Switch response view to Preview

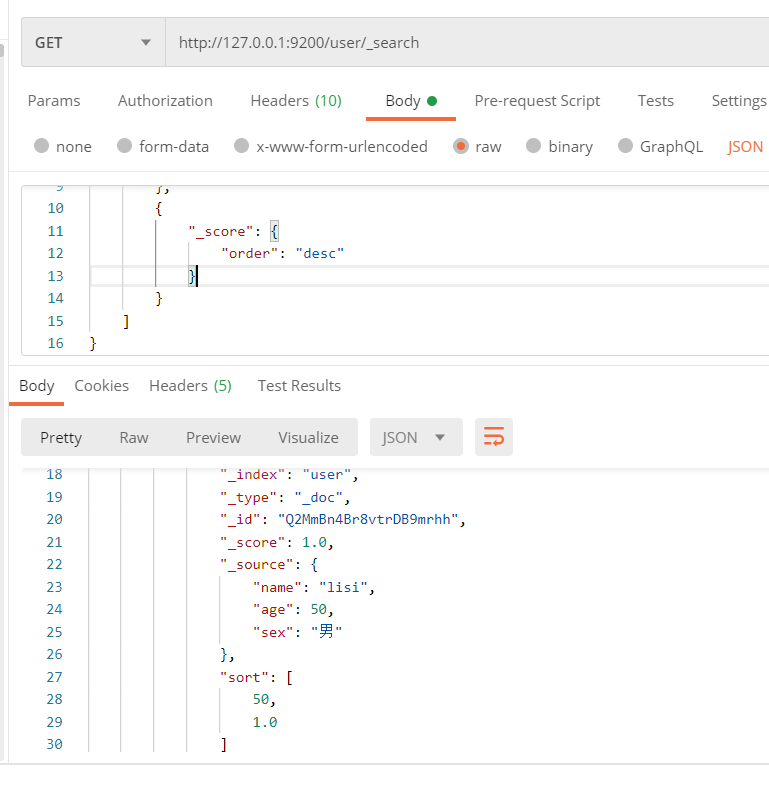213,437
